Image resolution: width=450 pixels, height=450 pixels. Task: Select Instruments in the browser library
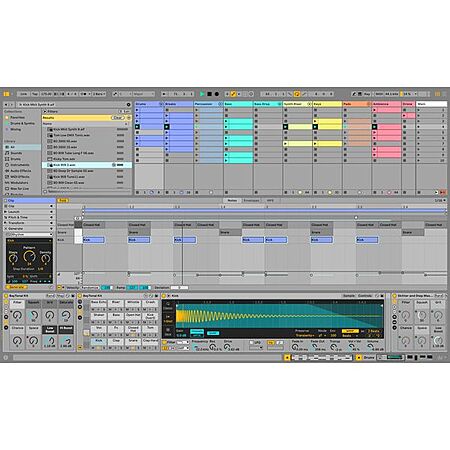(x=20, y=165)
